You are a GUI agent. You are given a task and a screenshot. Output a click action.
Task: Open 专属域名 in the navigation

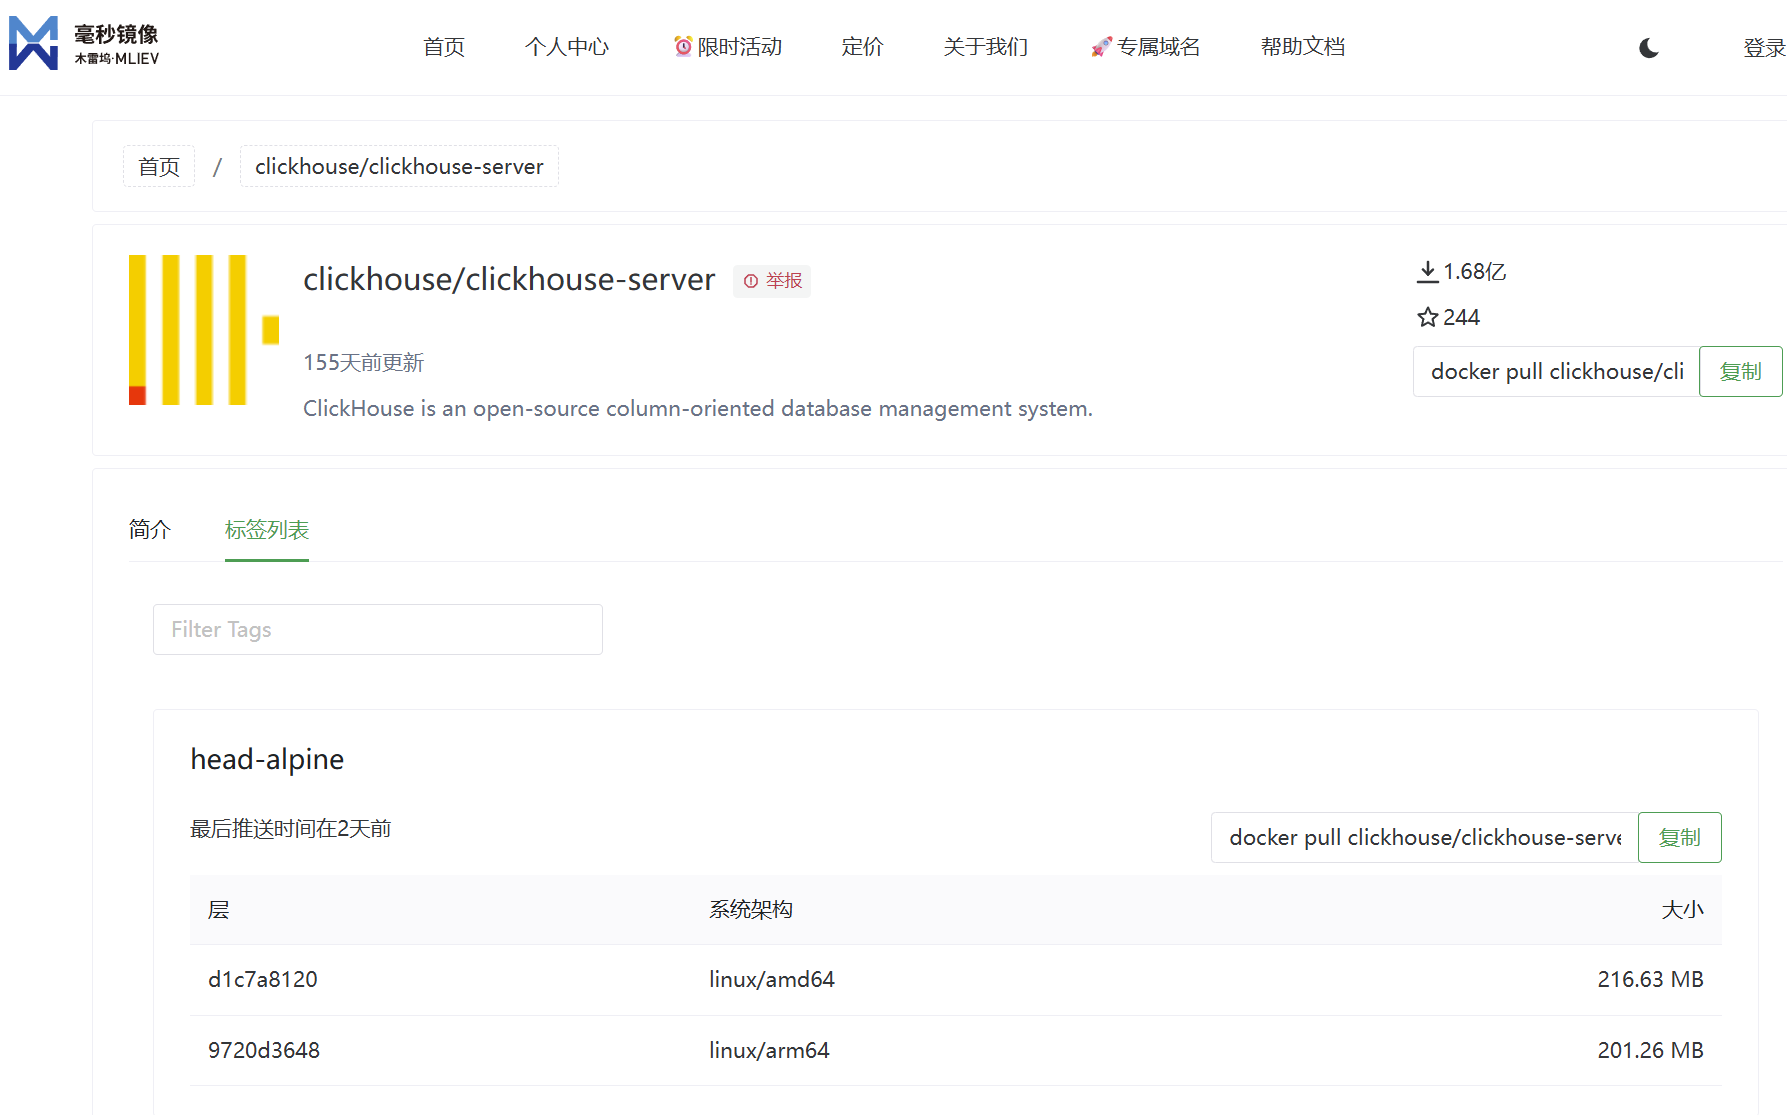(x=1145, y=47)
